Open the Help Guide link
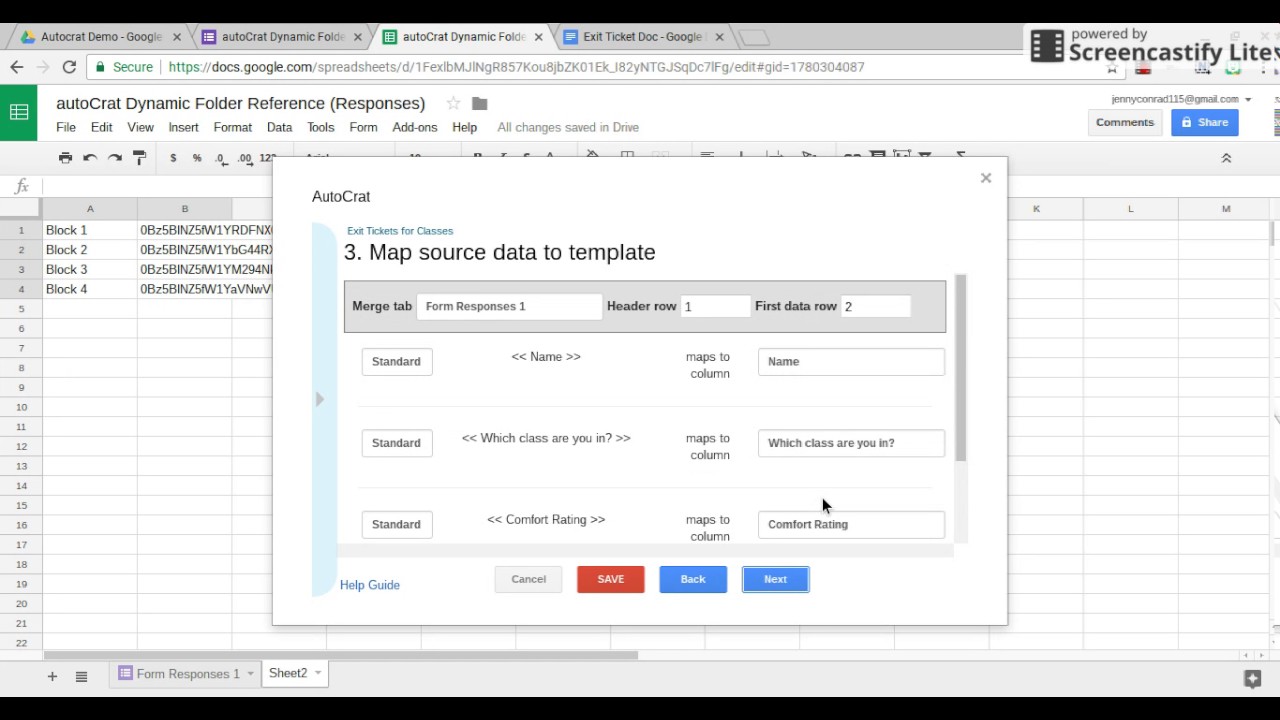 pyautogui.click(x=370, y=585)
